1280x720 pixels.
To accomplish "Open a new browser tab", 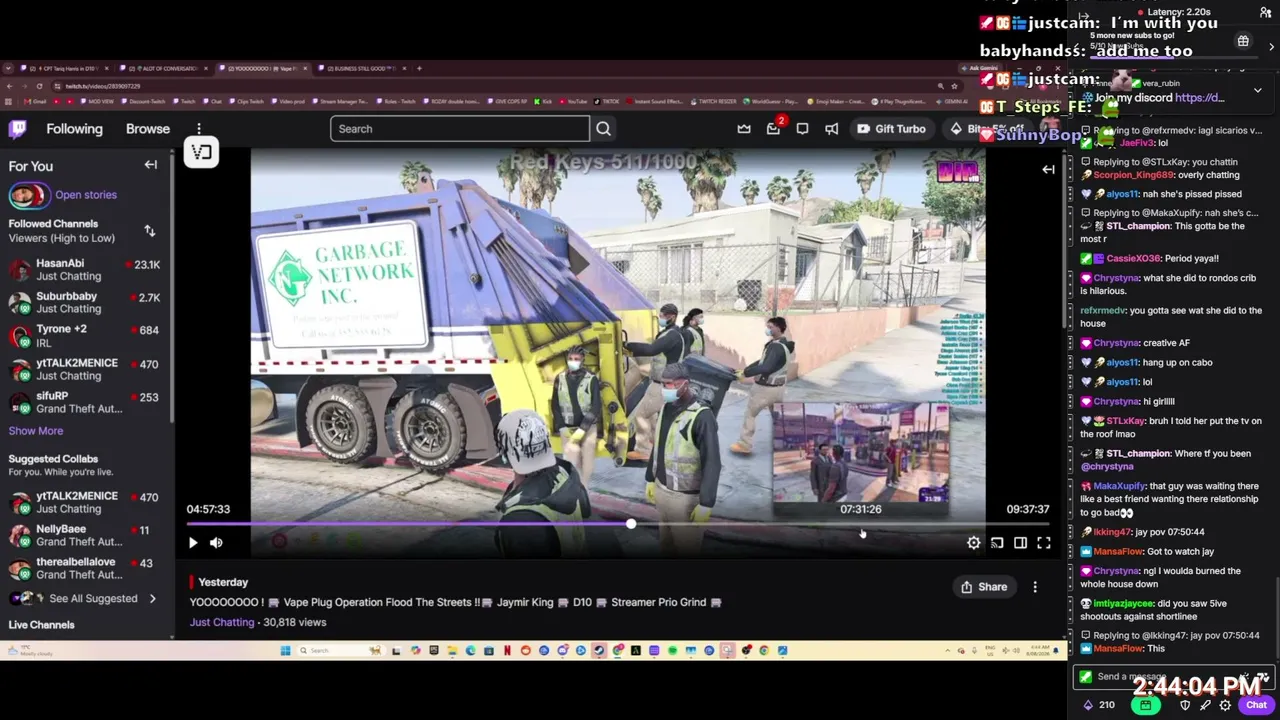I will (x=419, y=69).
